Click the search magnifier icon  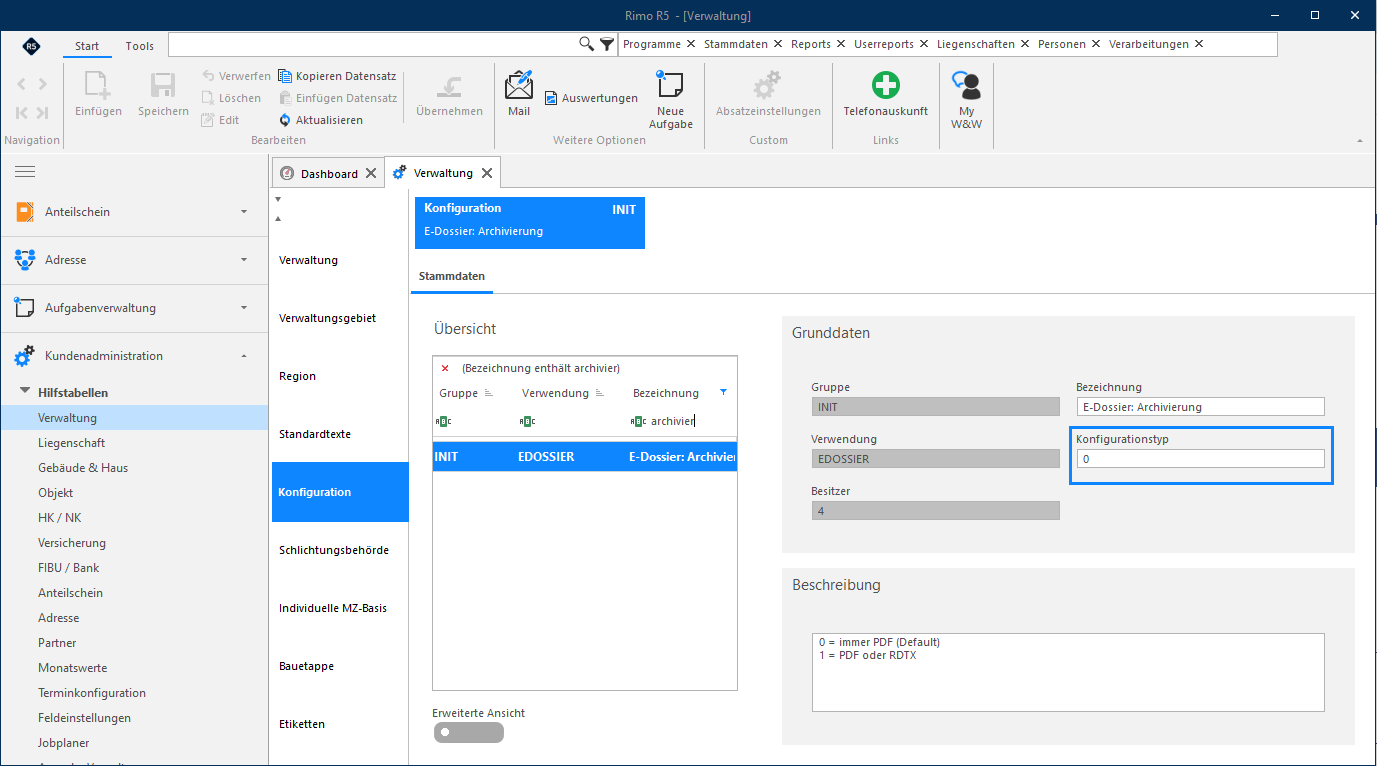point(587,44)
